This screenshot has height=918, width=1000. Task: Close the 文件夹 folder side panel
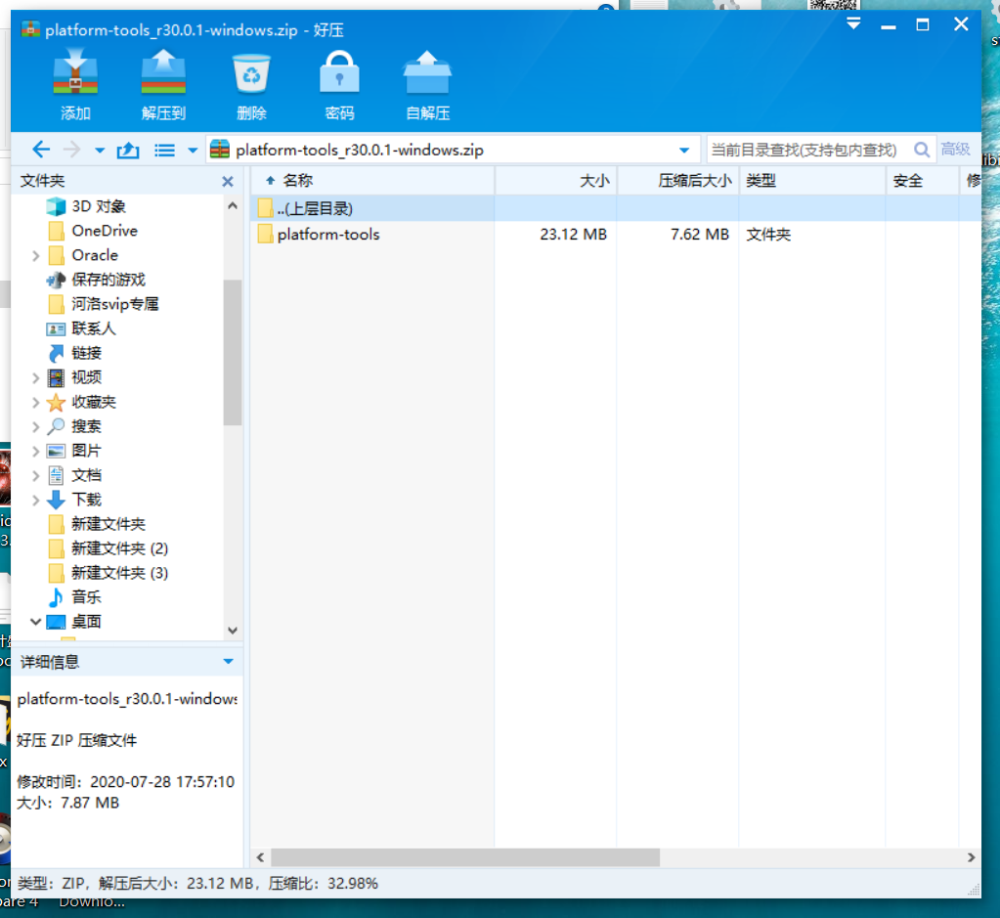pos(228,182)
